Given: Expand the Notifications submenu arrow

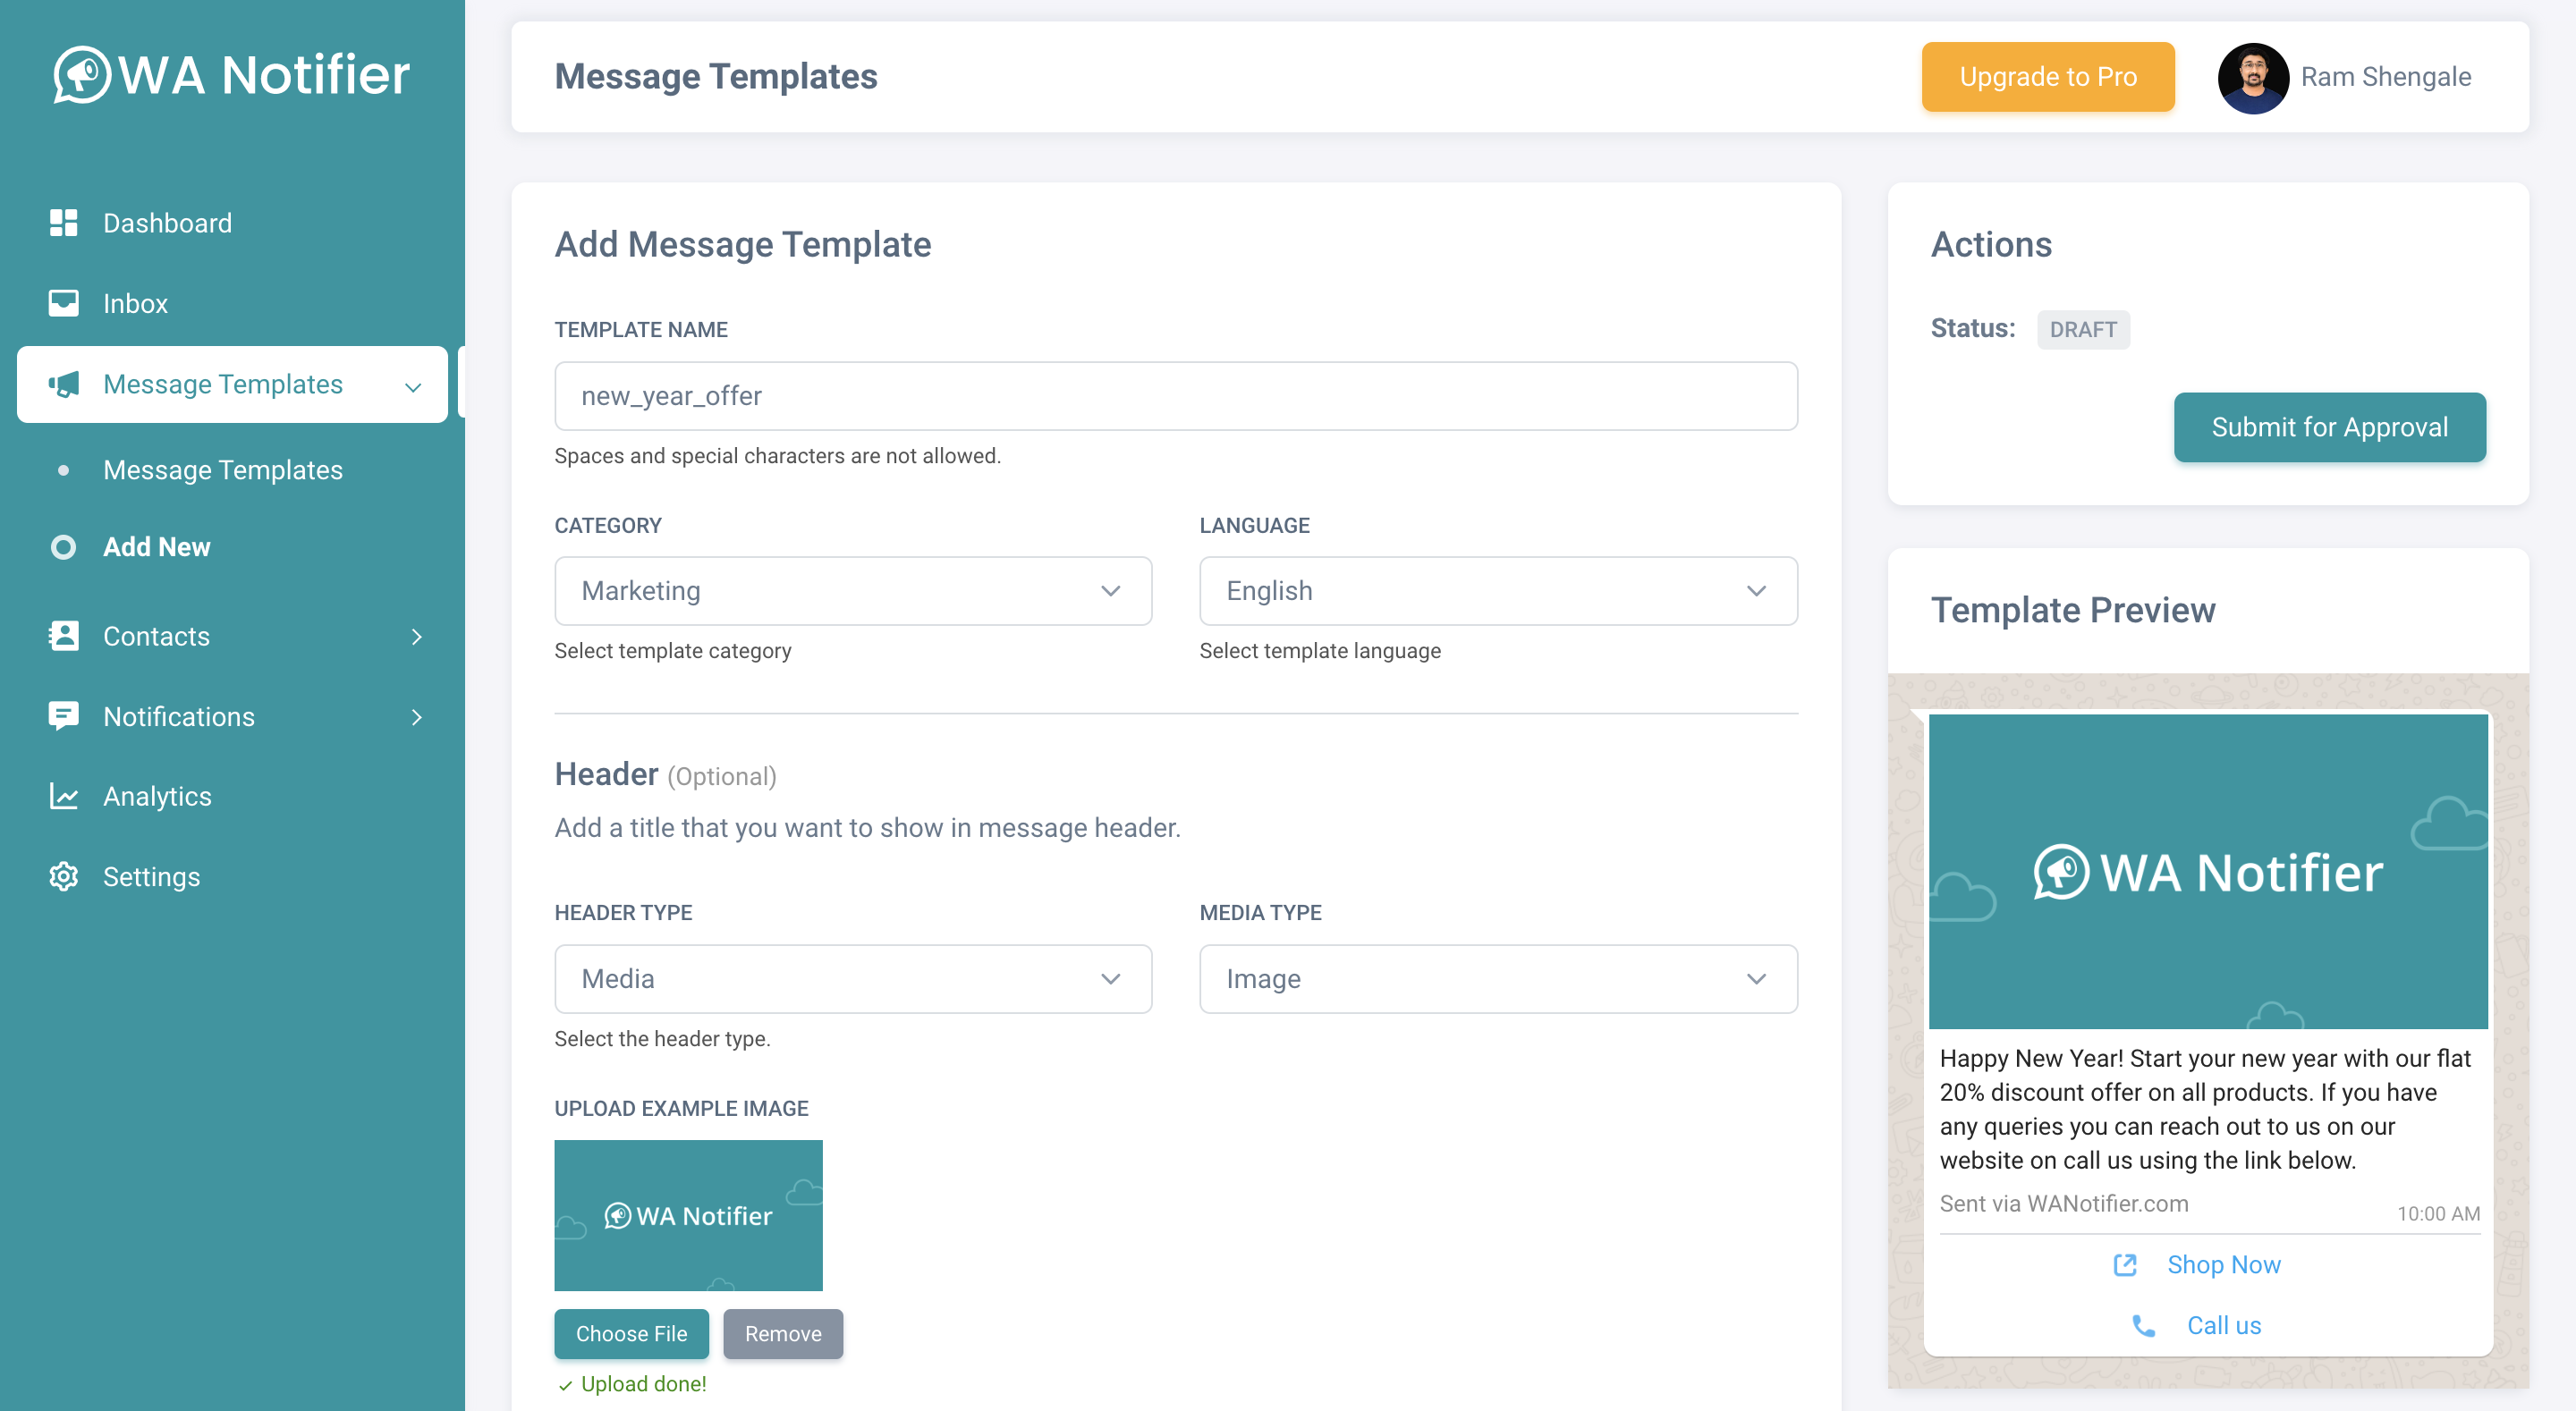Looking at the screenshot, I should (x=417, y=716).
